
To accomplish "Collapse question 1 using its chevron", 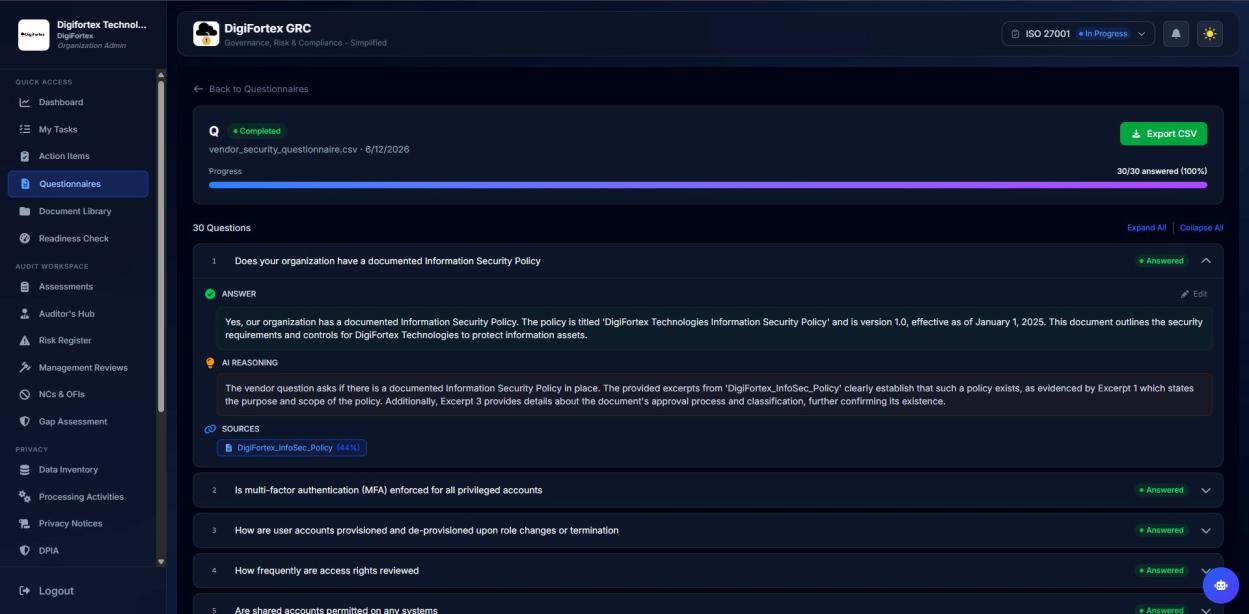I will point(1205,261).
